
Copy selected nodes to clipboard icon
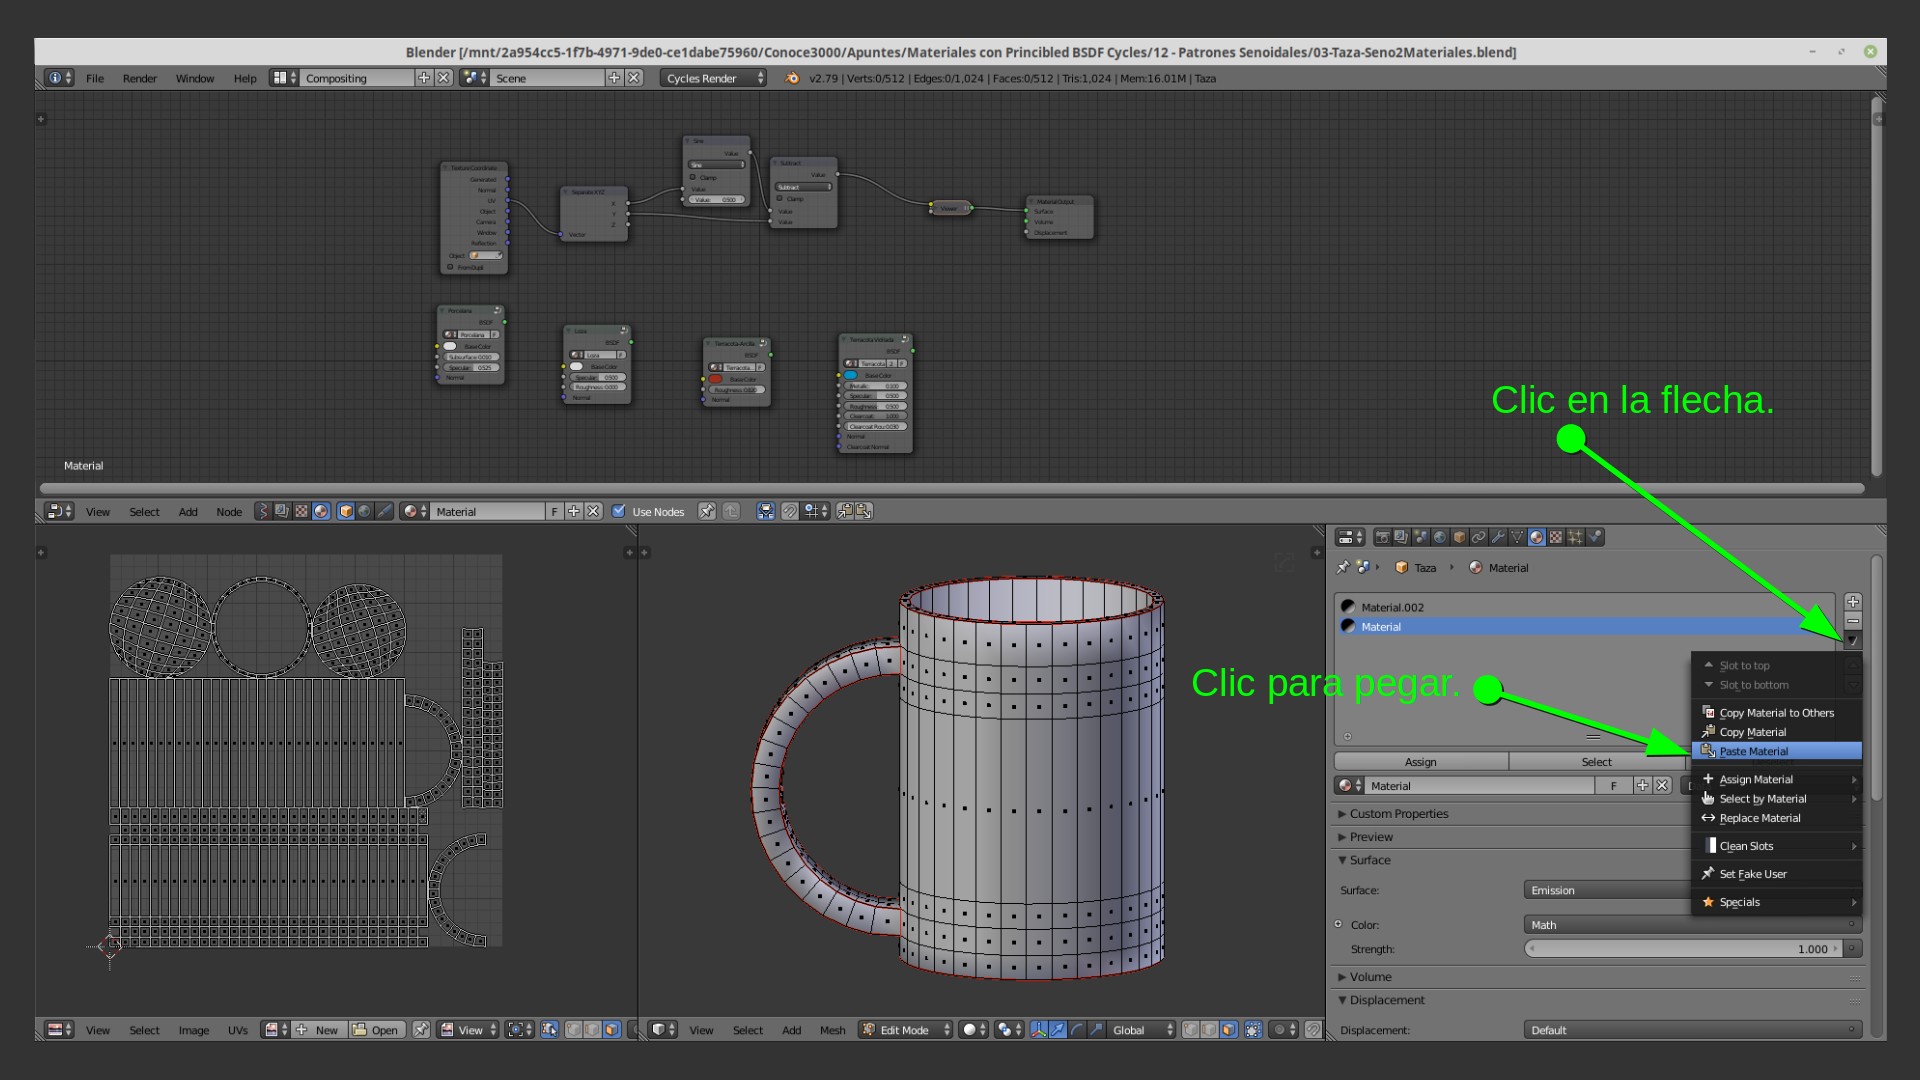845,511
